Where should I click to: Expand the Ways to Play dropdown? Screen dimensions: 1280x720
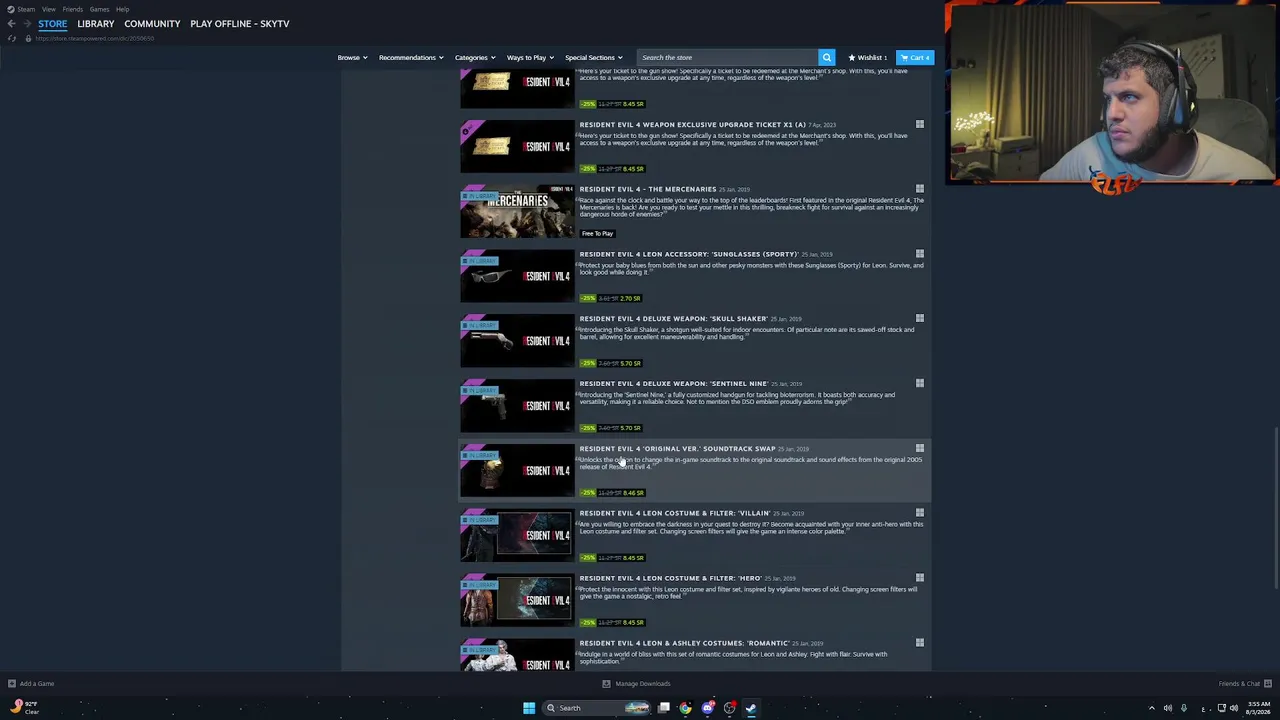coord(530,57)
